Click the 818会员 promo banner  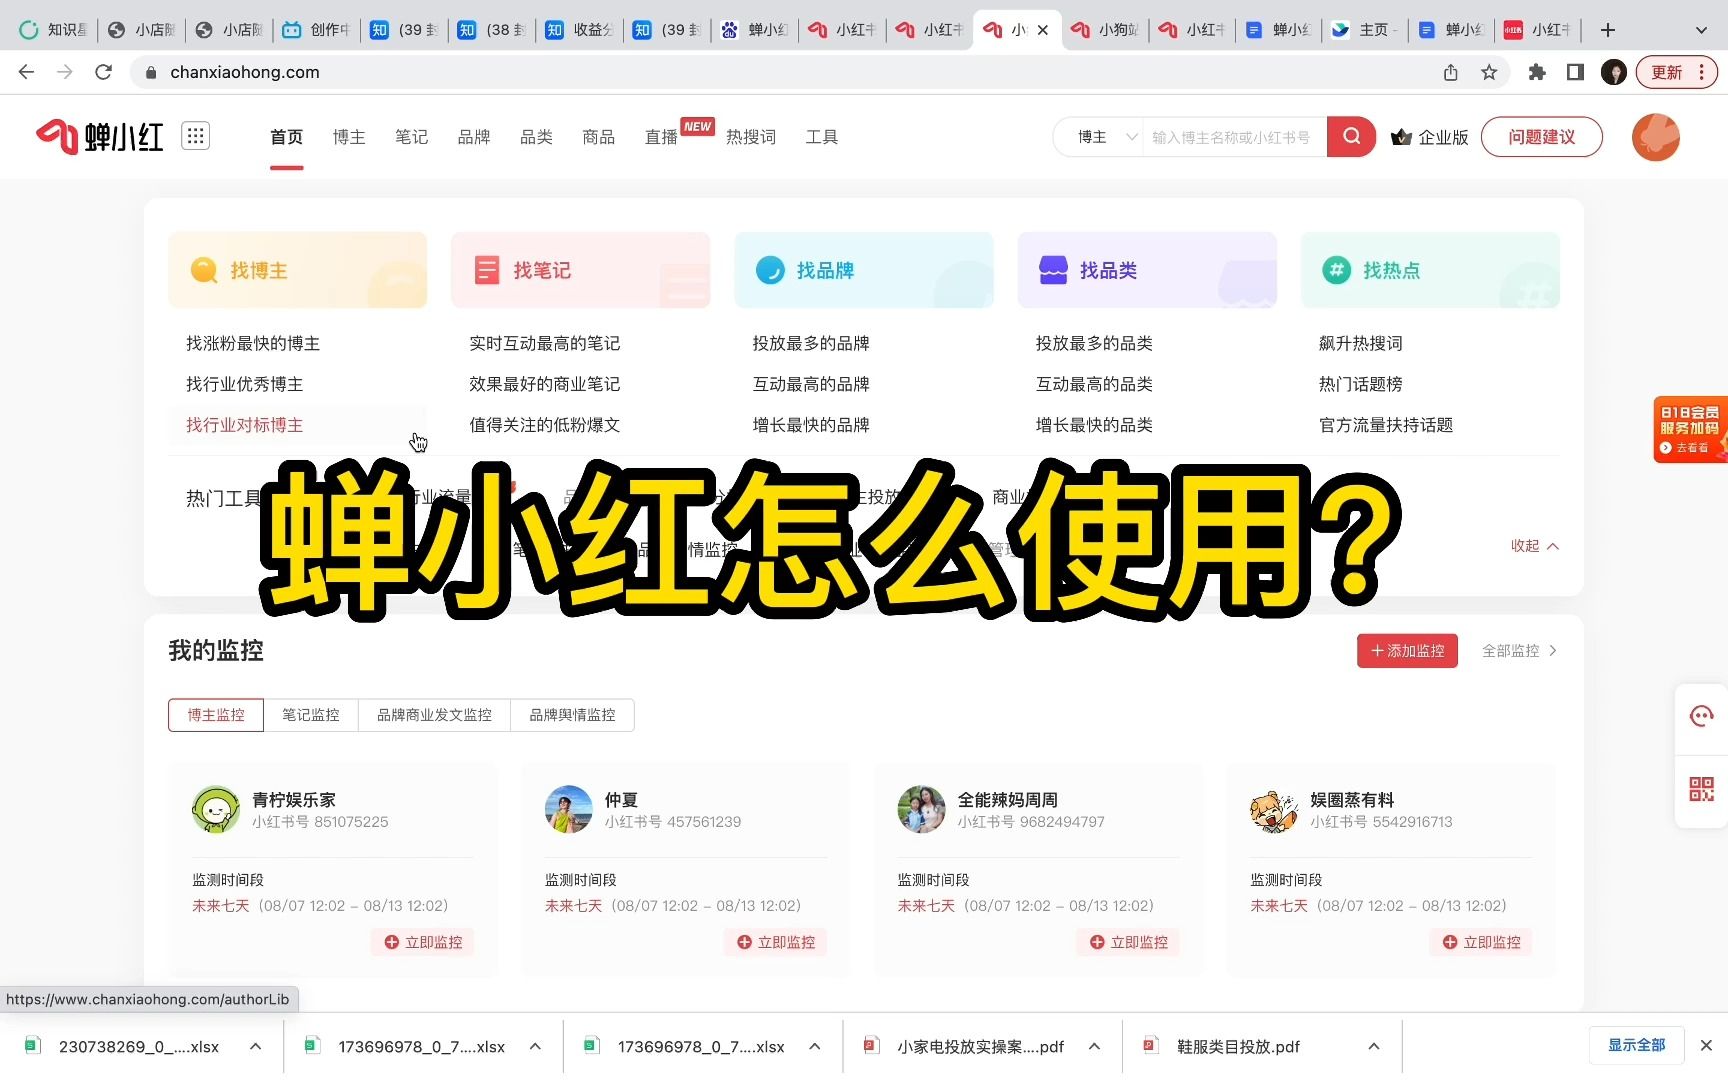coord(1690,429)
